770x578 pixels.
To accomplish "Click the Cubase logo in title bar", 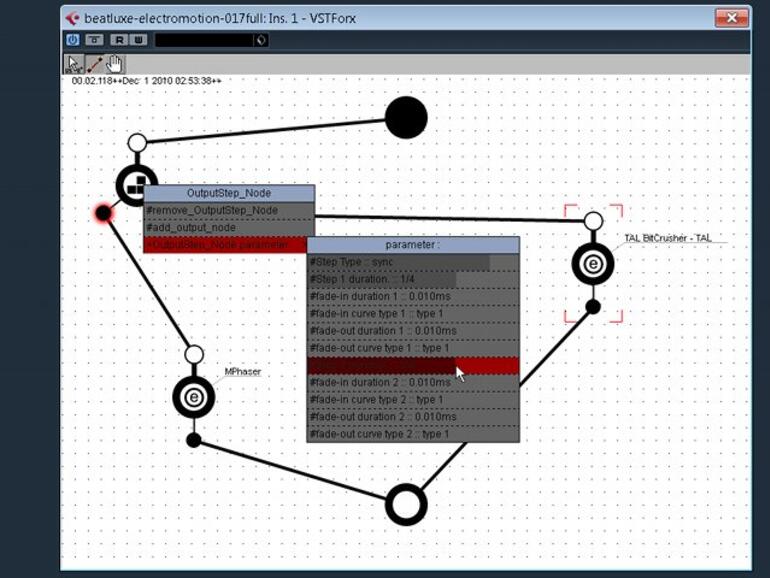I will 72,18.
